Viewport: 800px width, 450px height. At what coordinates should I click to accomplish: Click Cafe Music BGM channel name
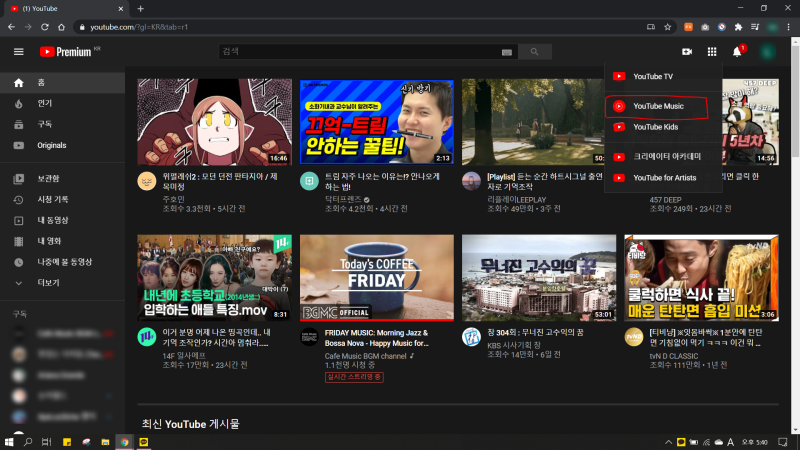[365, 356]
